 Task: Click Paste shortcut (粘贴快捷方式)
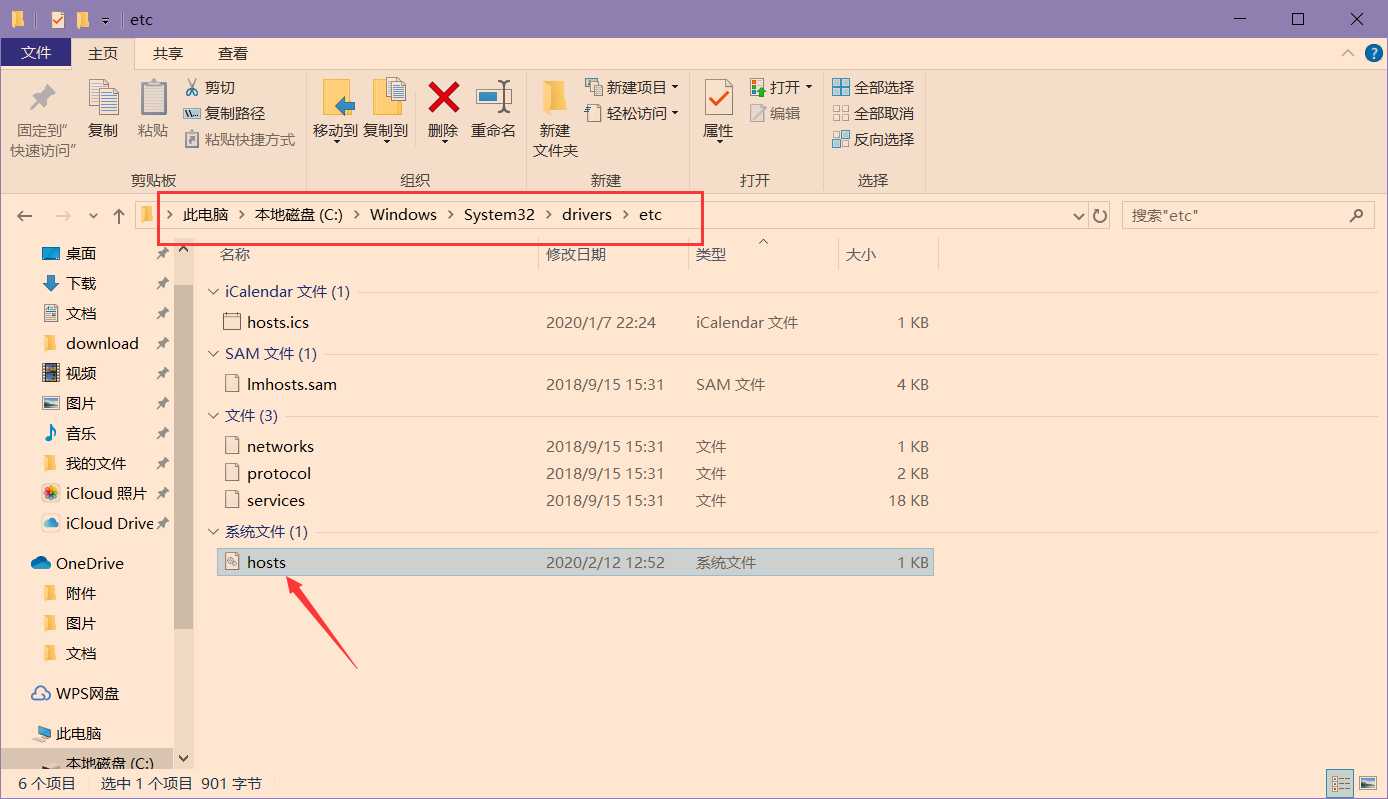[239, 139]
